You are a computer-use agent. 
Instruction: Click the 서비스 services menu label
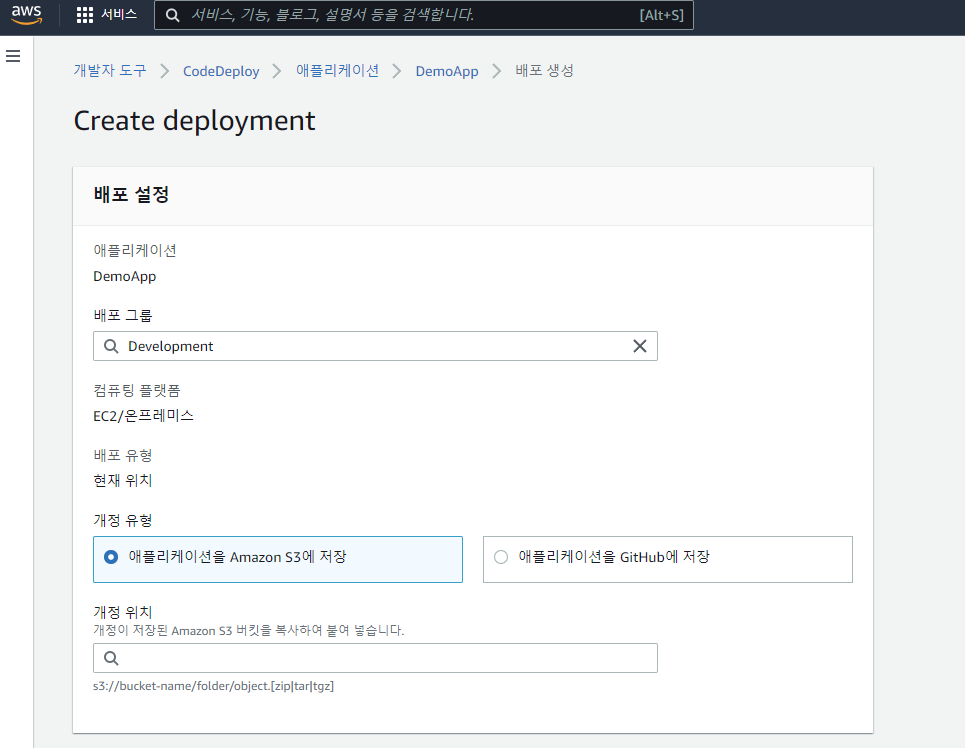pos(119,14)
